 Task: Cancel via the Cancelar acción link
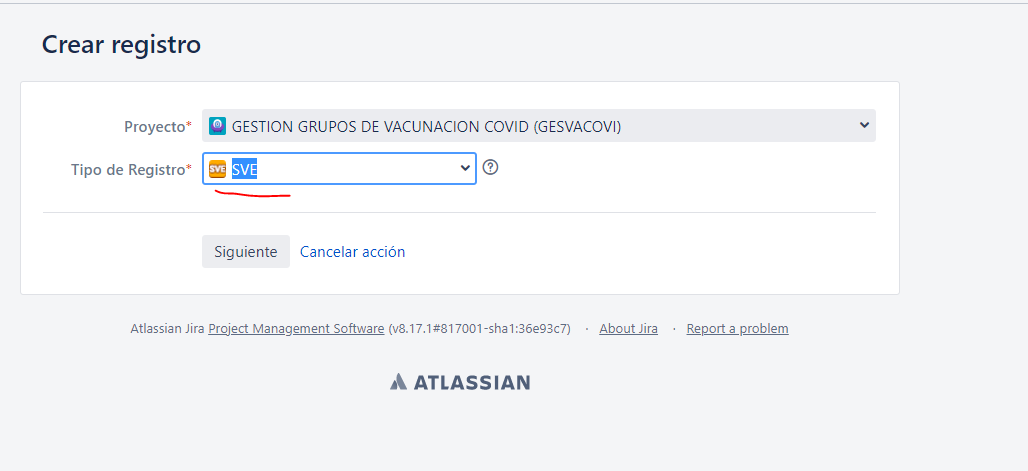(x=353, y=252)
